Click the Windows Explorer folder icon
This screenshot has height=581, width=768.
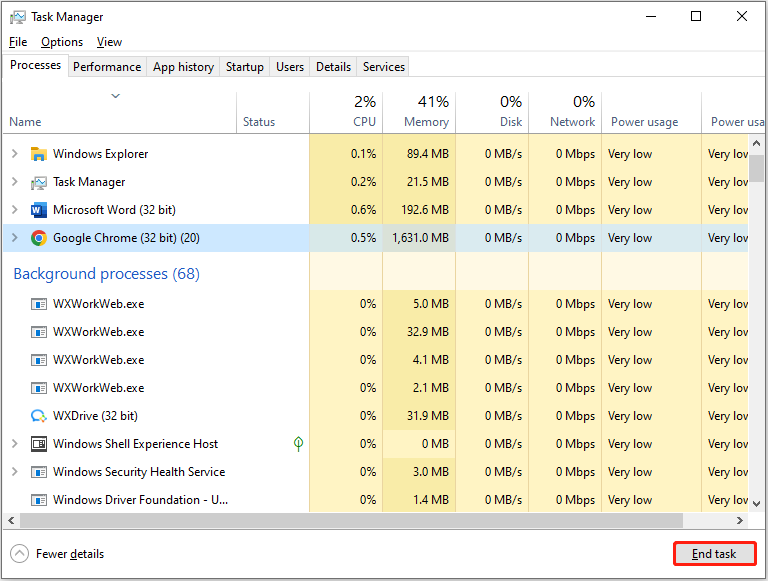(x=39, y=154)
